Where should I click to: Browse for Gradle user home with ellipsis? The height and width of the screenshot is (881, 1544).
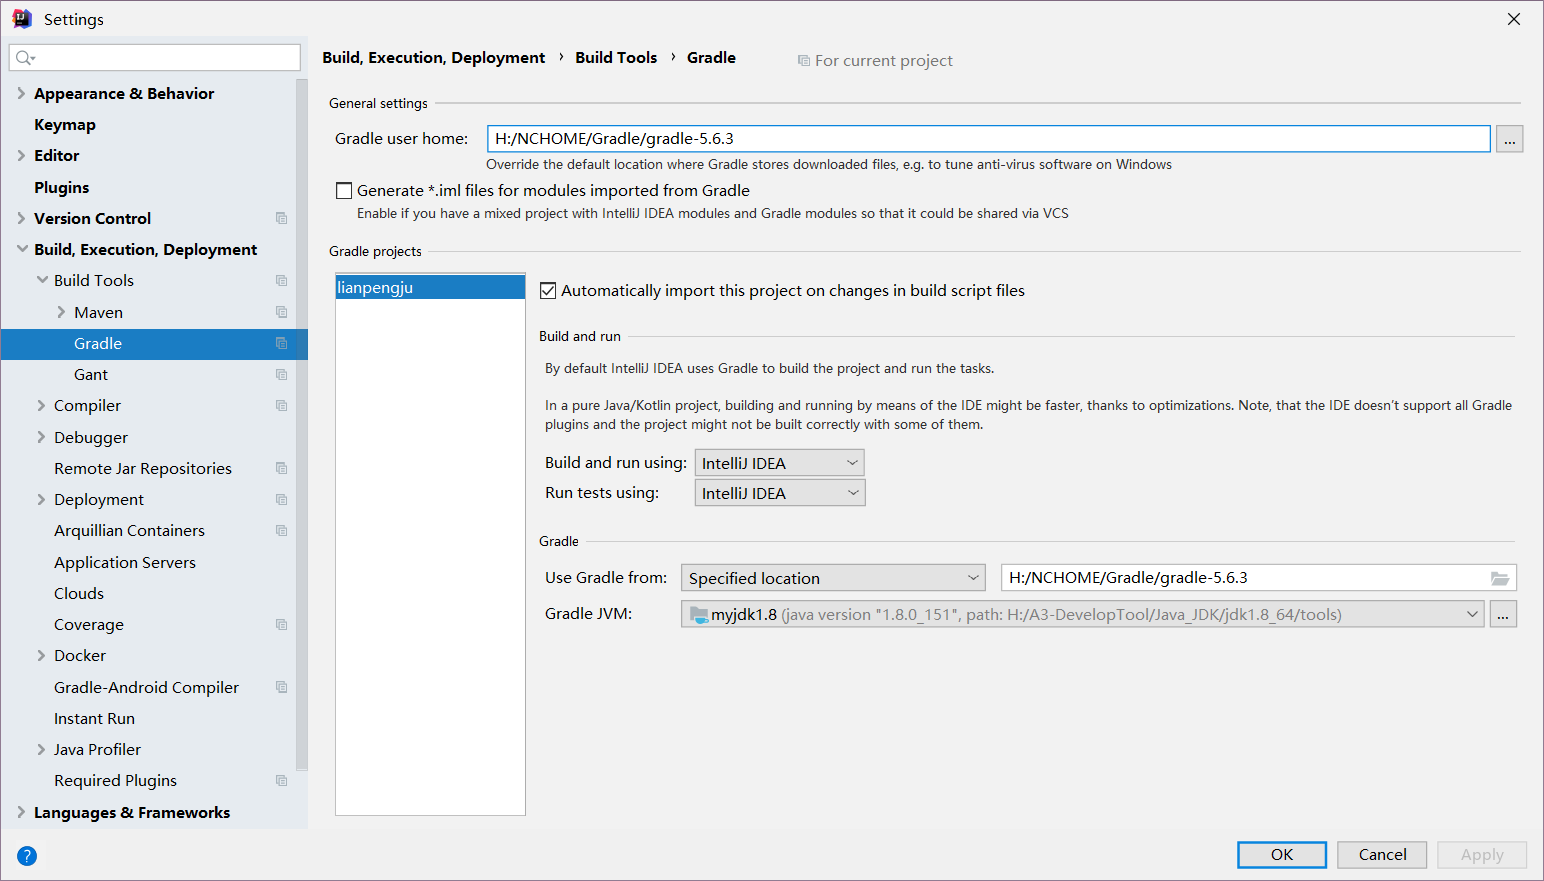[1510, 139]
